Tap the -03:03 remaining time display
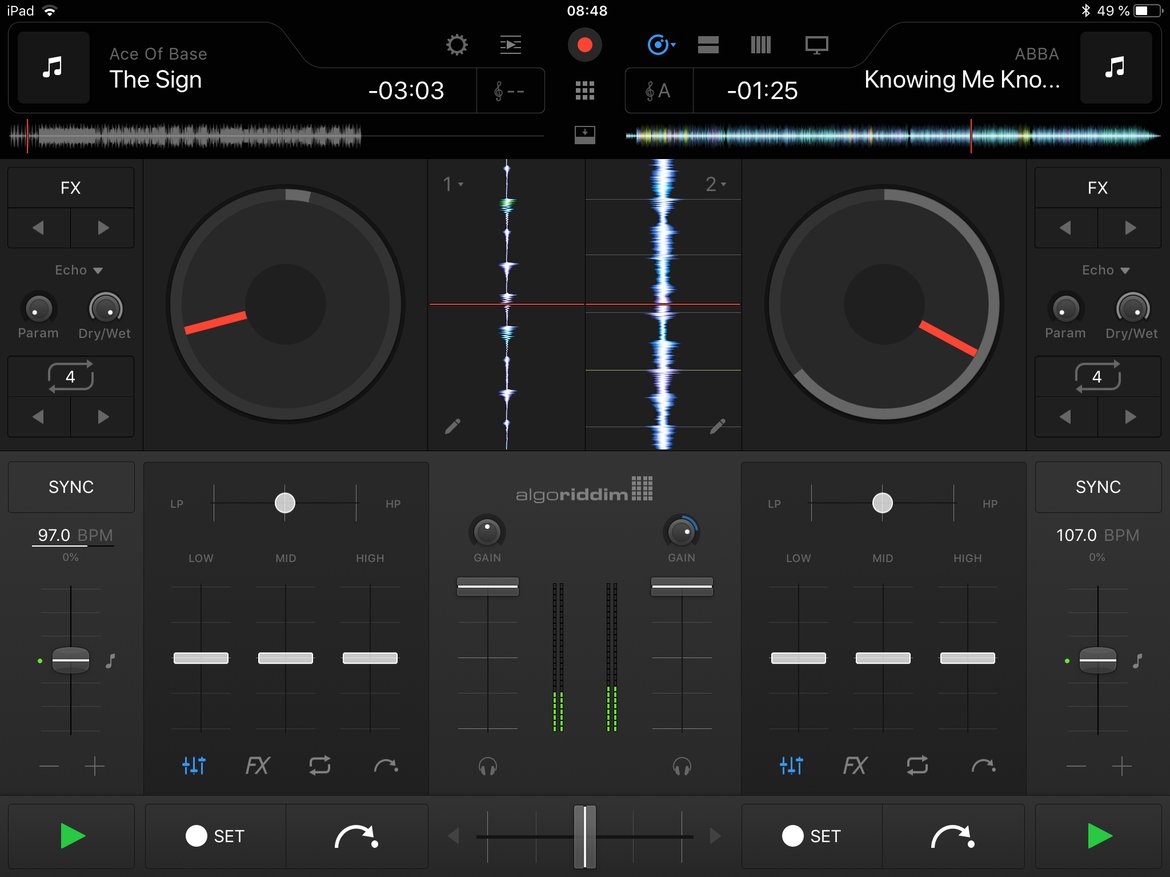 click(x=406, y=91)
